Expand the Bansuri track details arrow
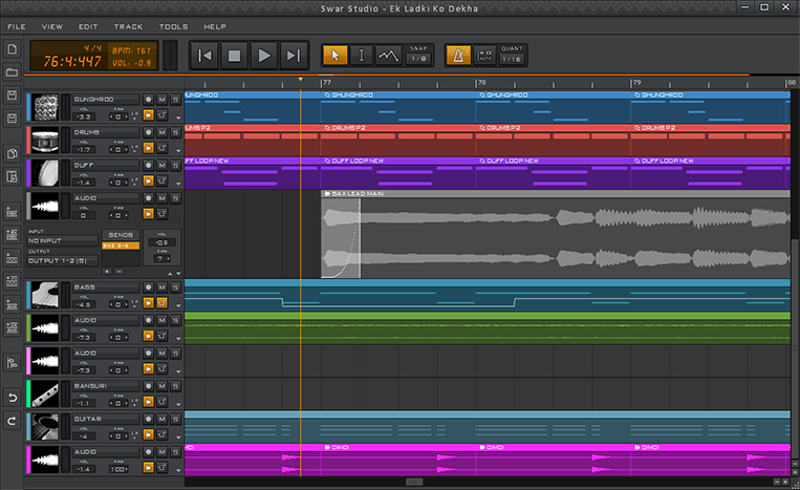Screen dimensions: 800x490 point(178,404)
